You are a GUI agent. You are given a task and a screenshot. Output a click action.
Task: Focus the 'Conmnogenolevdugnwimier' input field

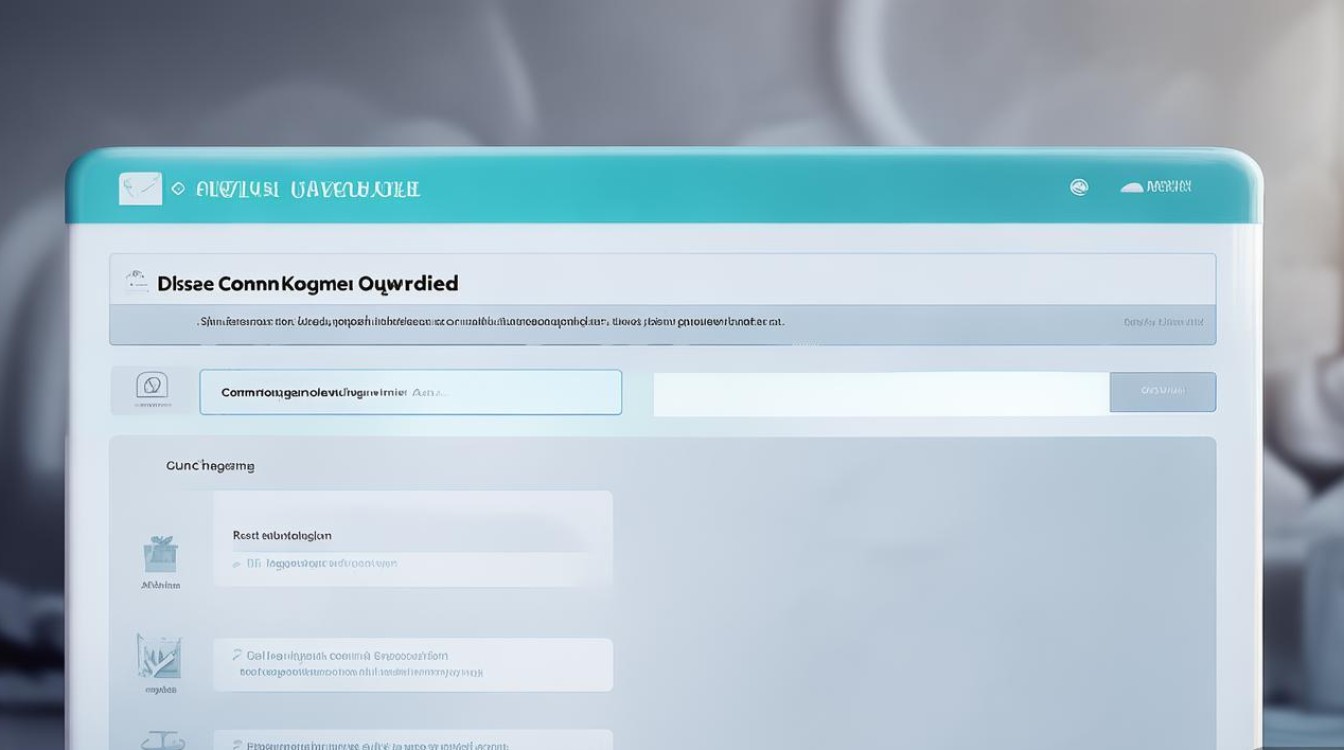(x=410, y=392)
